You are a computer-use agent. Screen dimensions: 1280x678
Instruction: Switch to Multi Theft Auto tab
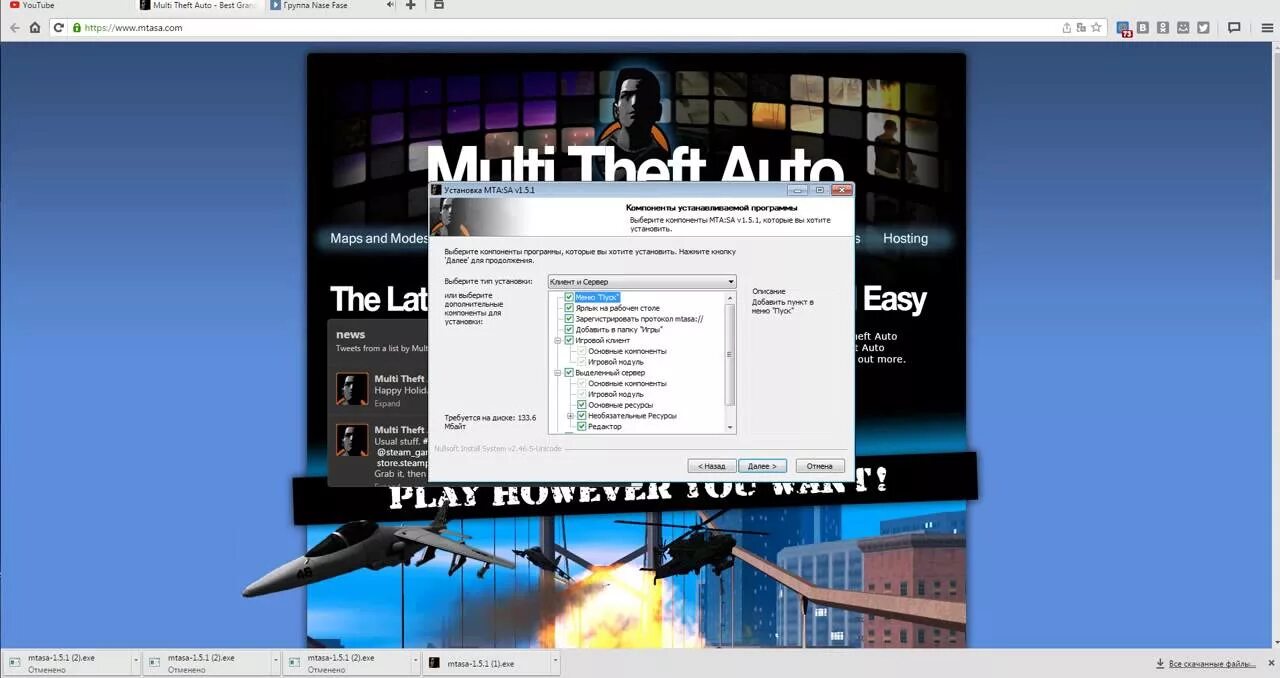tap(198, 5)
